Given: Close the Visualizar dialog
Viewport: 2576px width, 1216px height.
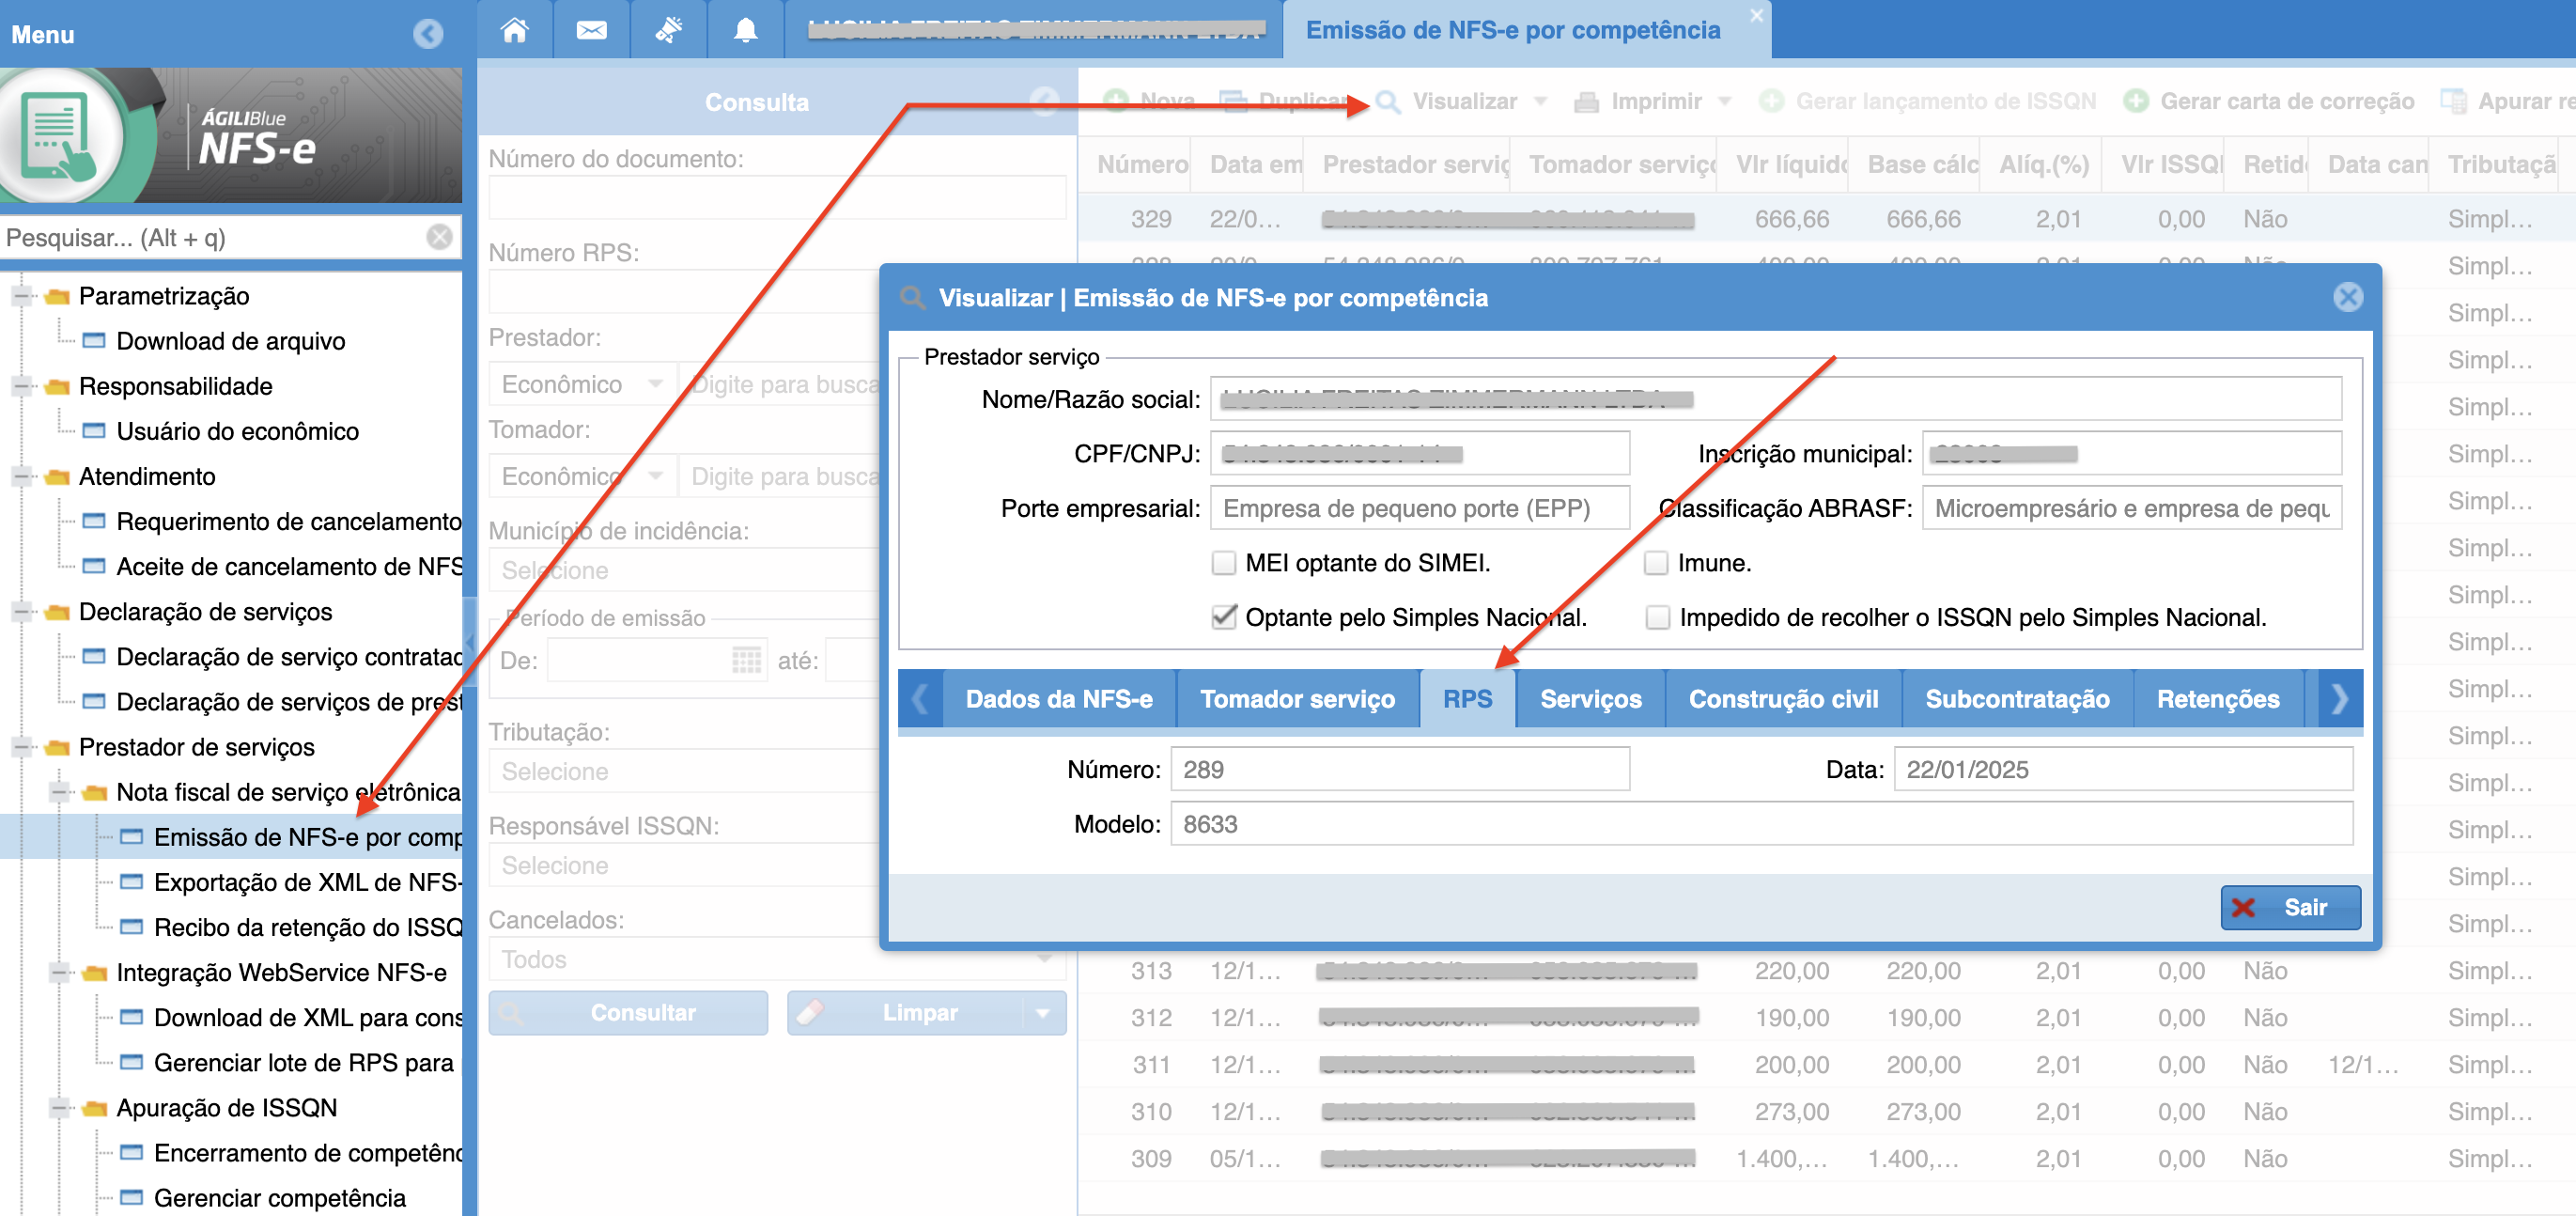Looking at the screenshot, I should [x=2347, y=297].
